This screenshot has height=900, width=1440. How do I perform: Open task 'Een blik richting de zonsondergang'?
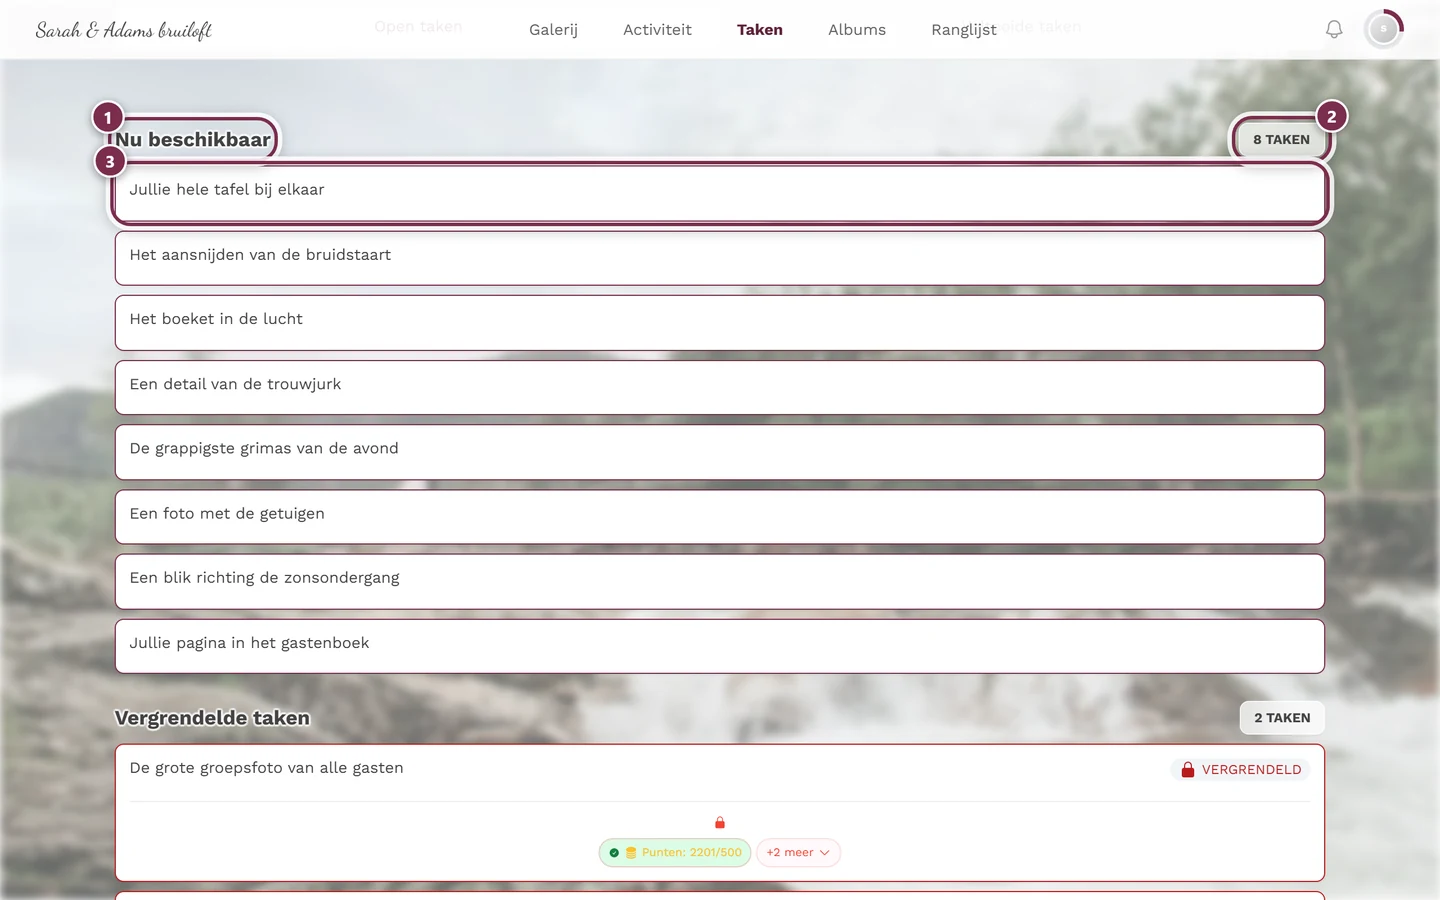tap(720, 582)
